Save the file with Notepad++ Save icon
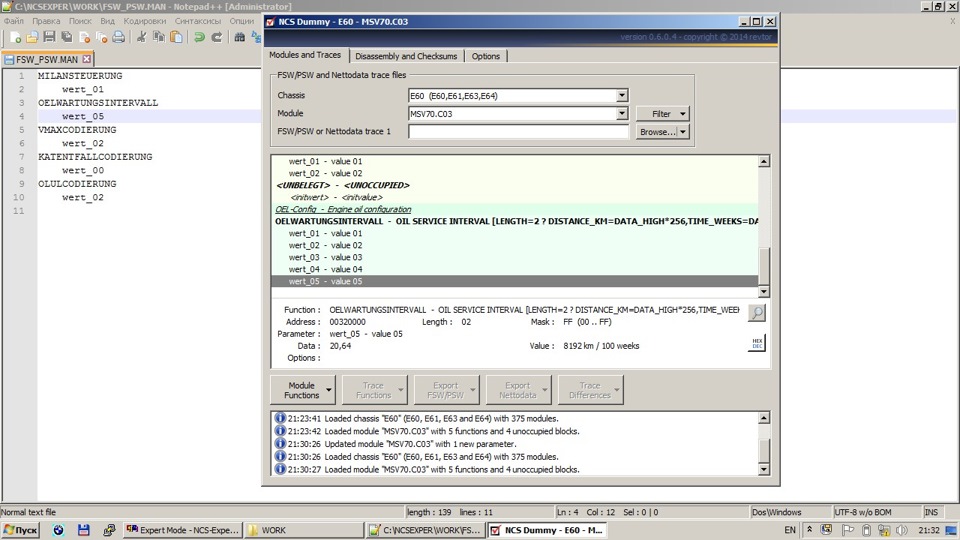 tap(49, 37)
